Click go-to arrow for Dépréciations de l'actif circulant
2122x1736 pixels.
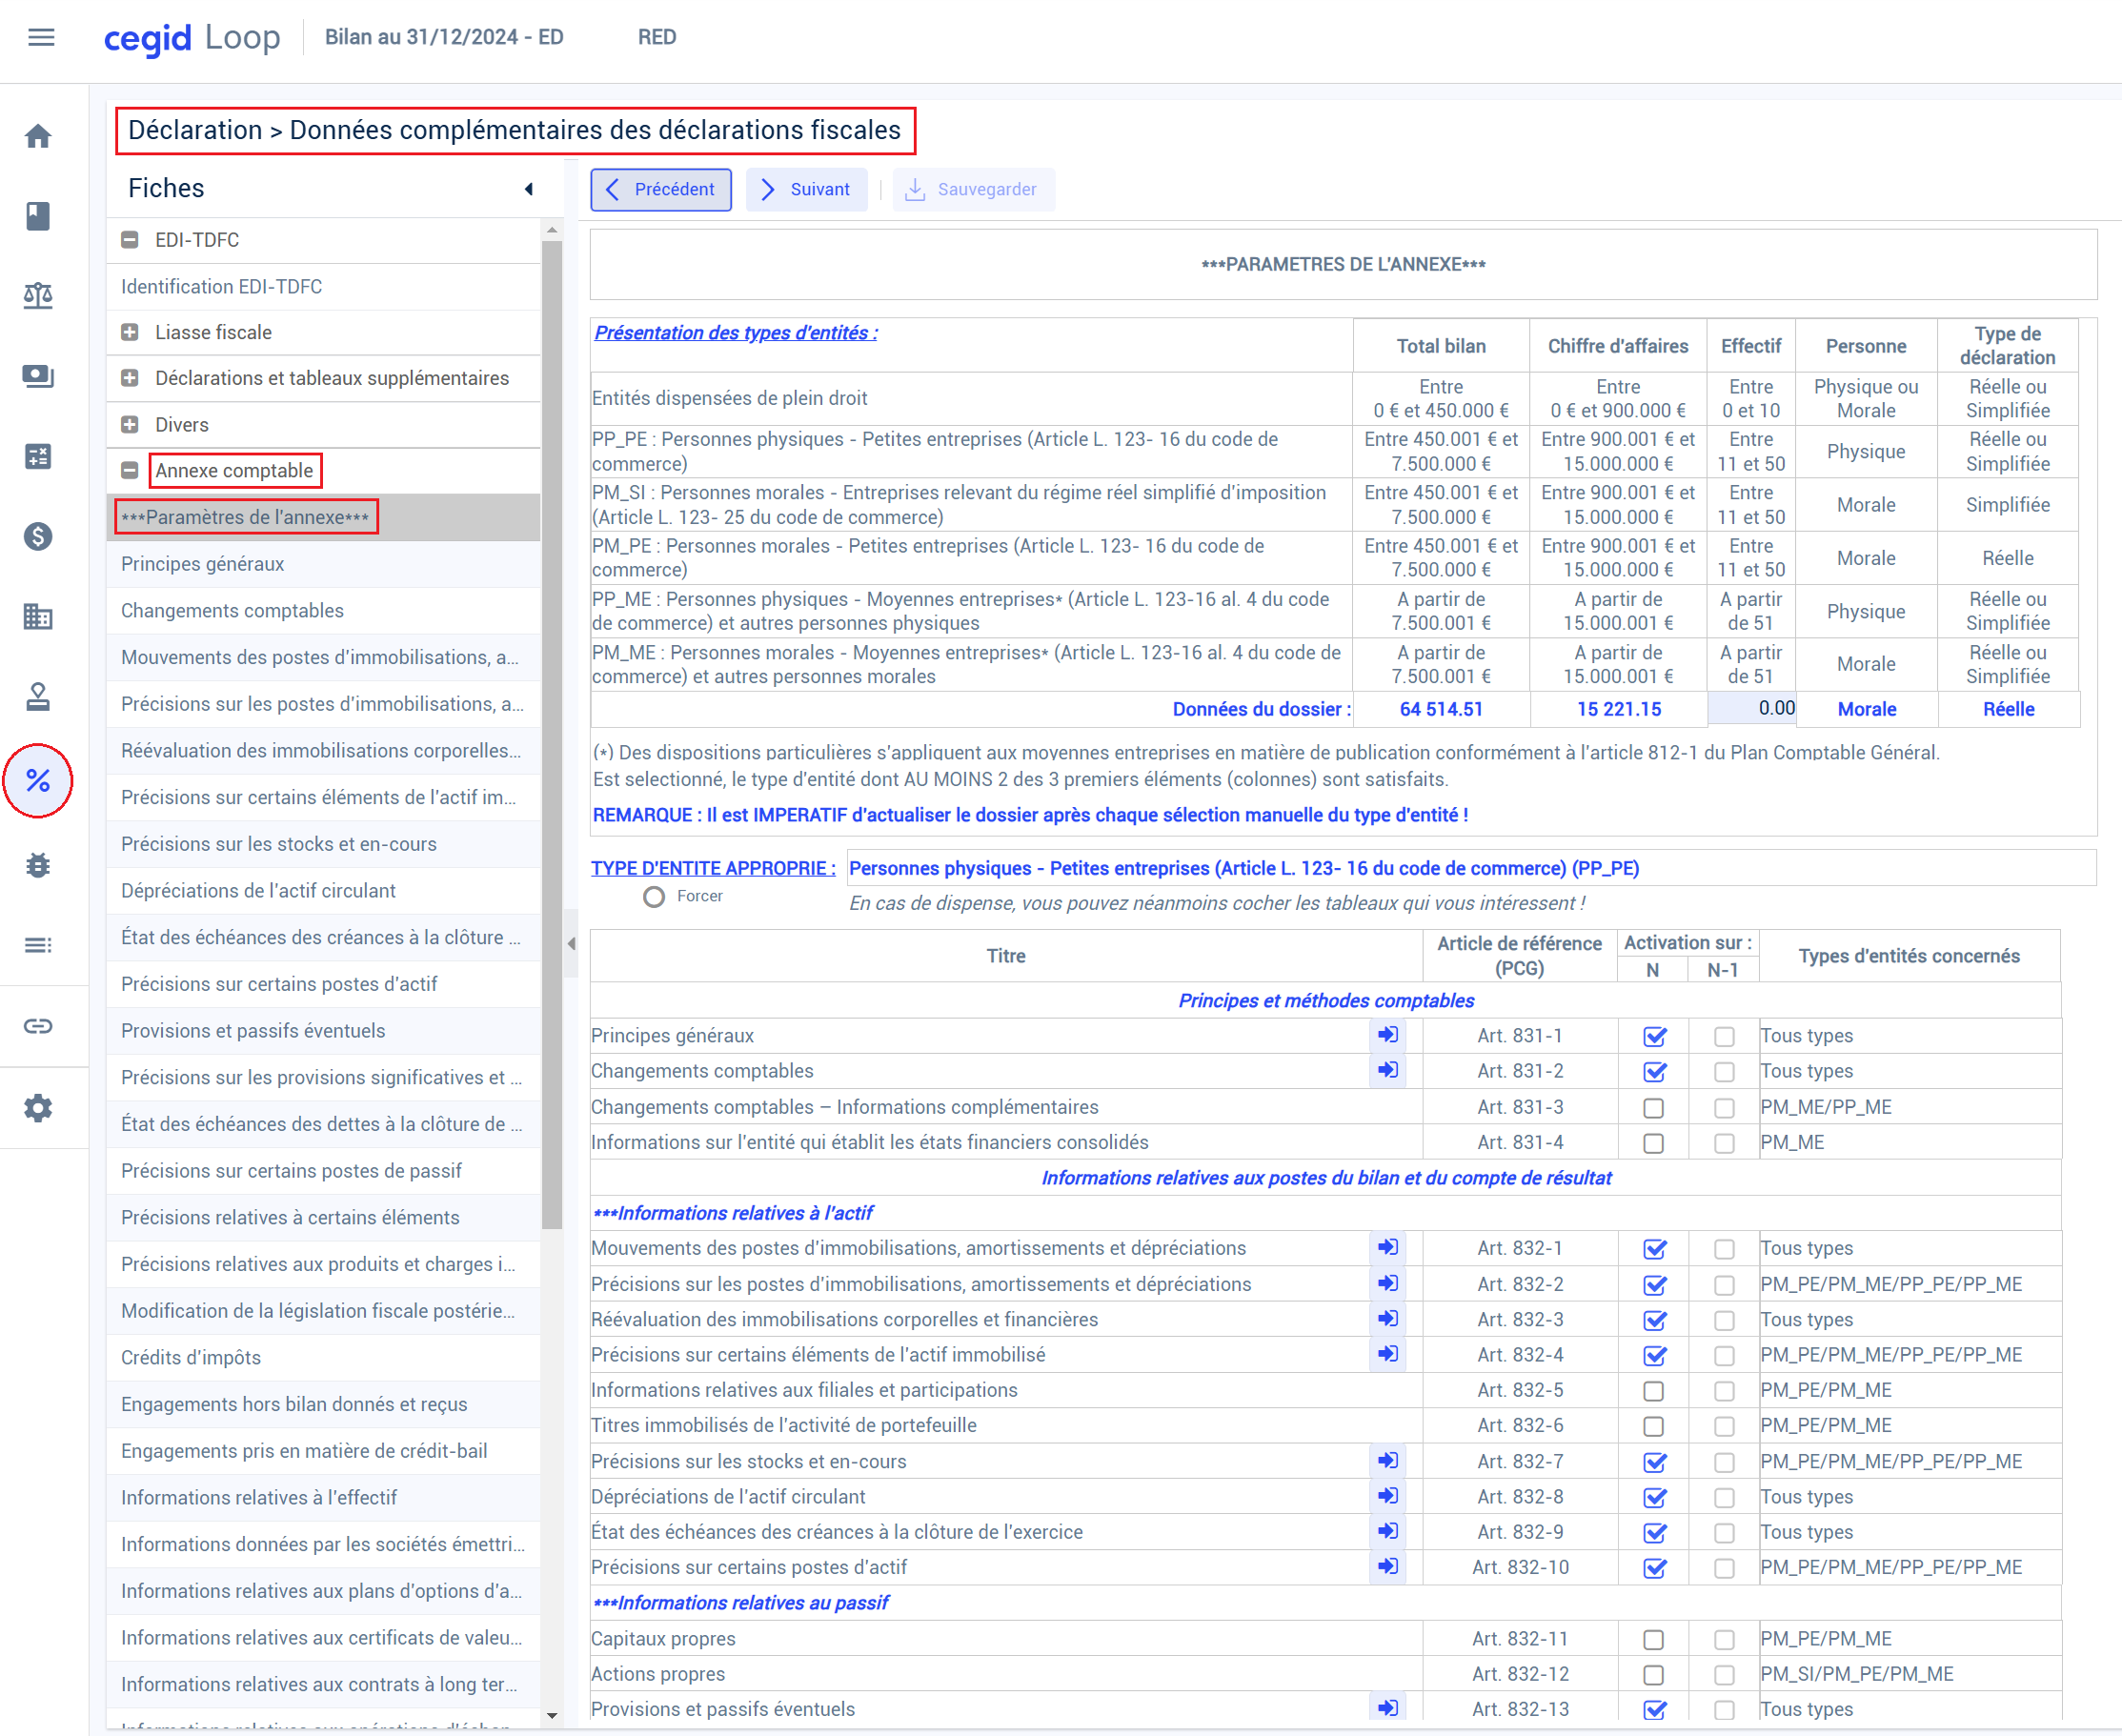click(1388, 1496)
